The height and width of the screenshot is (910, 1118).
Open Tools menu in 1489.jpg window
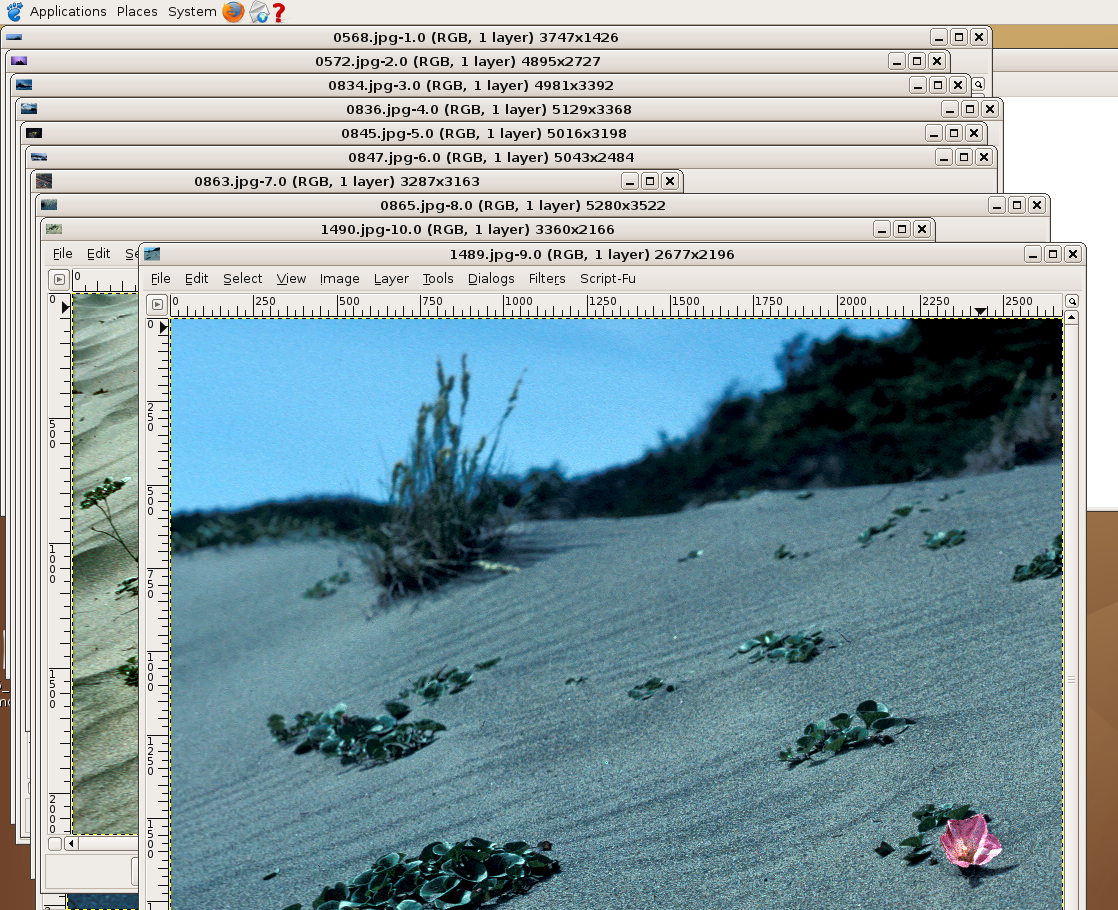(x=438, y=279)
